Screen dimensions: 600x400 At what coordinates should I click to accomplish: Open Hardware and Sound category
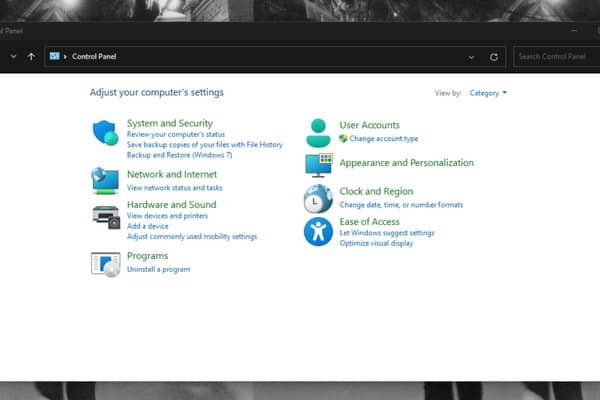click(x=171, y=204)
